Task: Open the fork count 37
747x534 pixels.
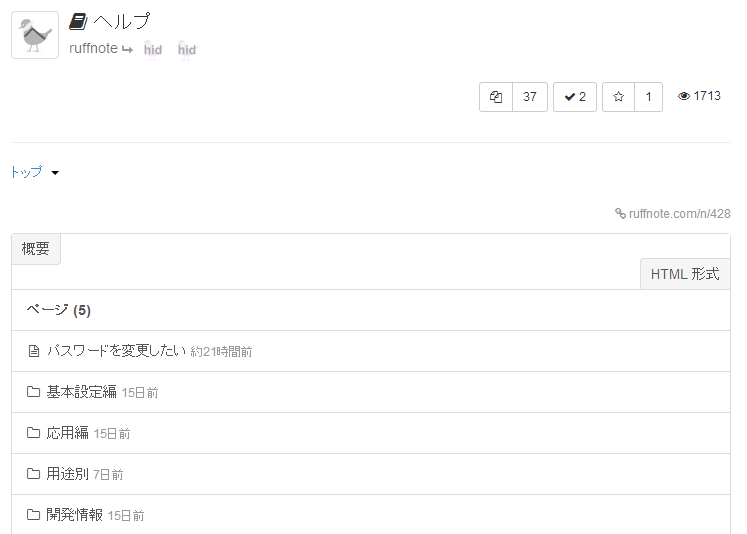Action: click(x=530, y=97)
